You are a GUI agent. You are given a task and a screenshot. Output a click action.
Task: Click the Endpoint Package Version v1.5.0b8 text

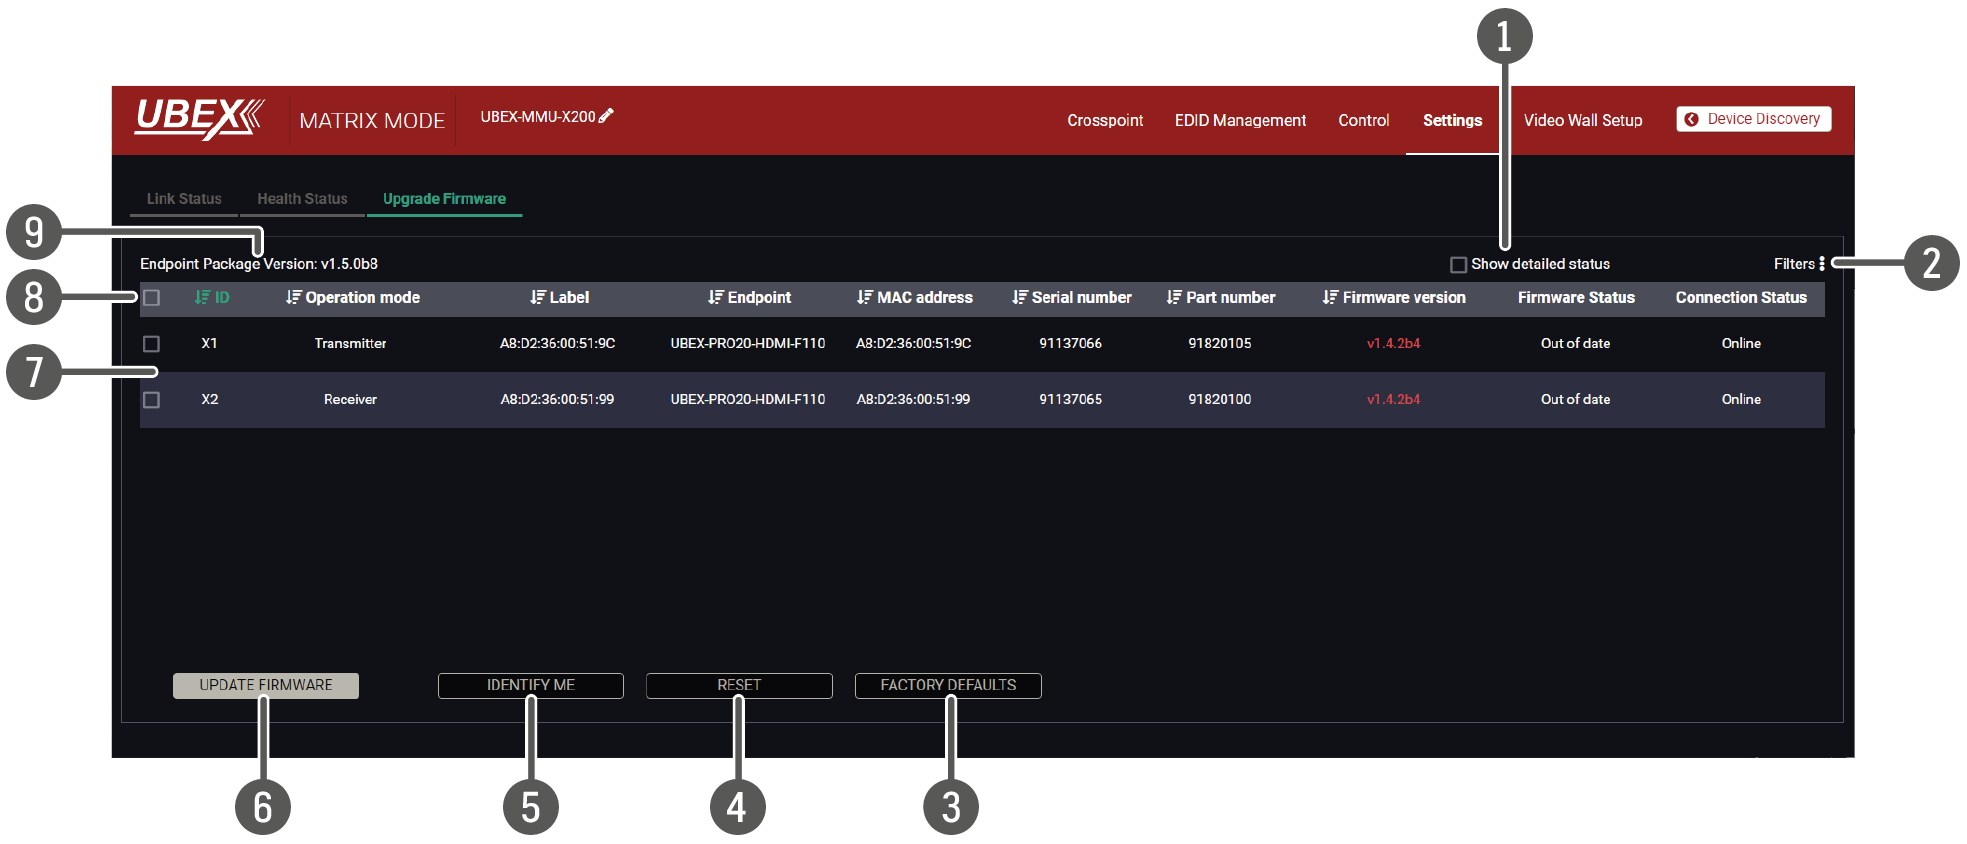tap(259, 264)
